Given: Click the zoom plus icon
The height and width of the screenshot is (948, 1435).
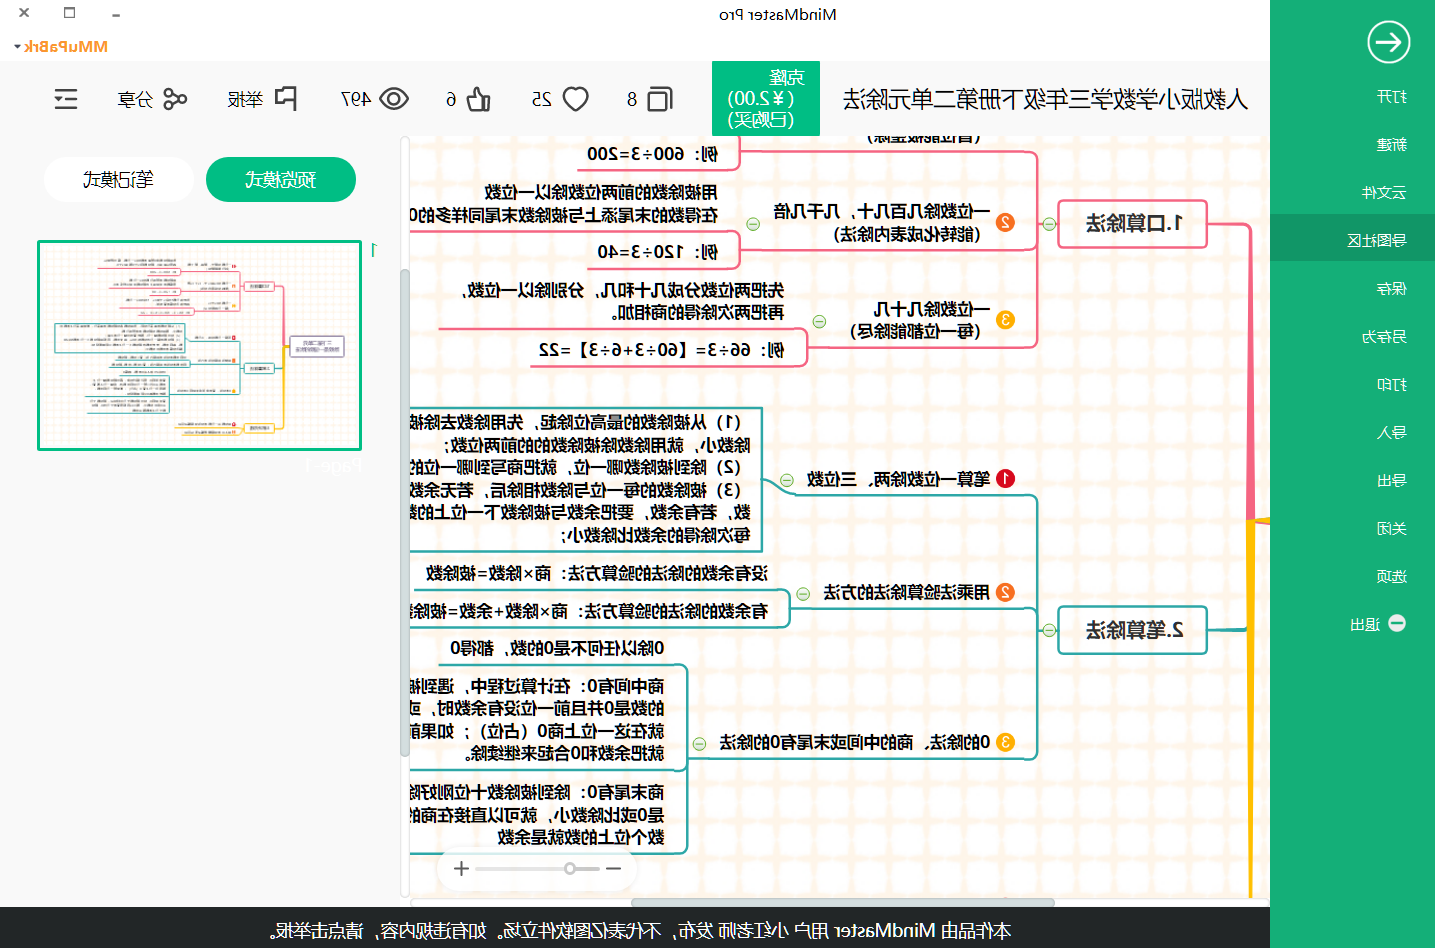Looking at the screenshot, I should [x=461, y=868].
